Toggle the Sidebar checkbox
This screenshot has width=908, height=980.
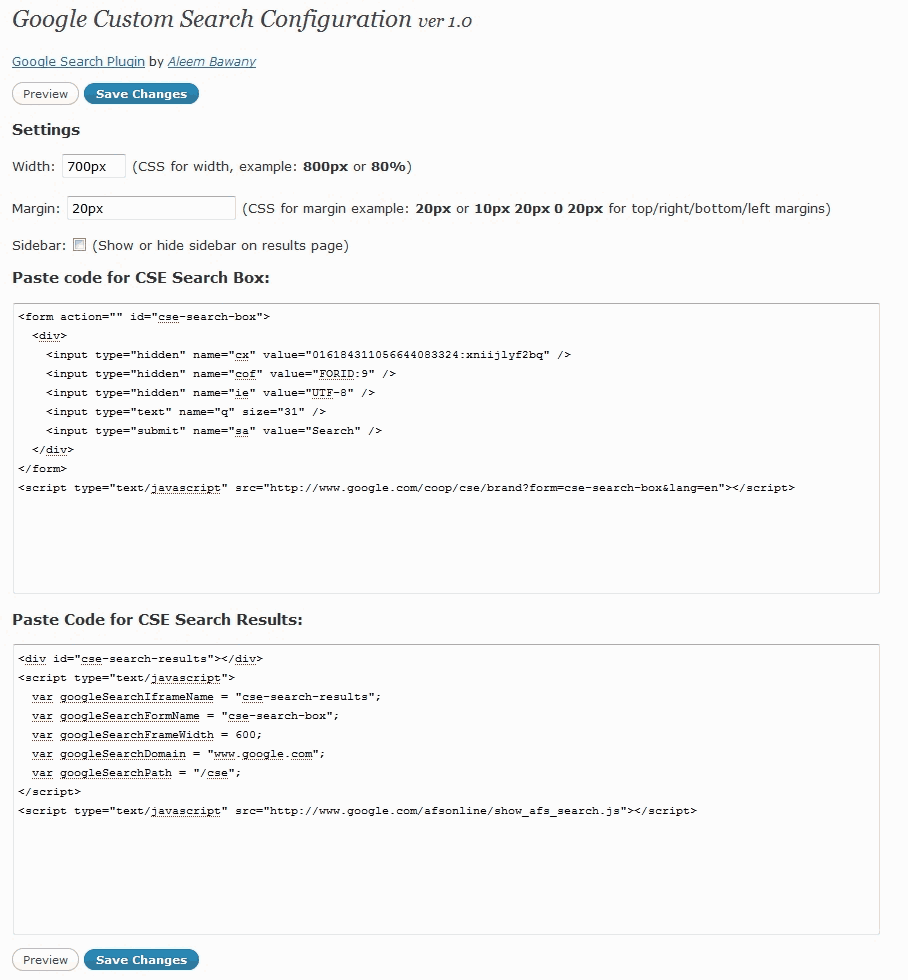(x=80, y=245)
